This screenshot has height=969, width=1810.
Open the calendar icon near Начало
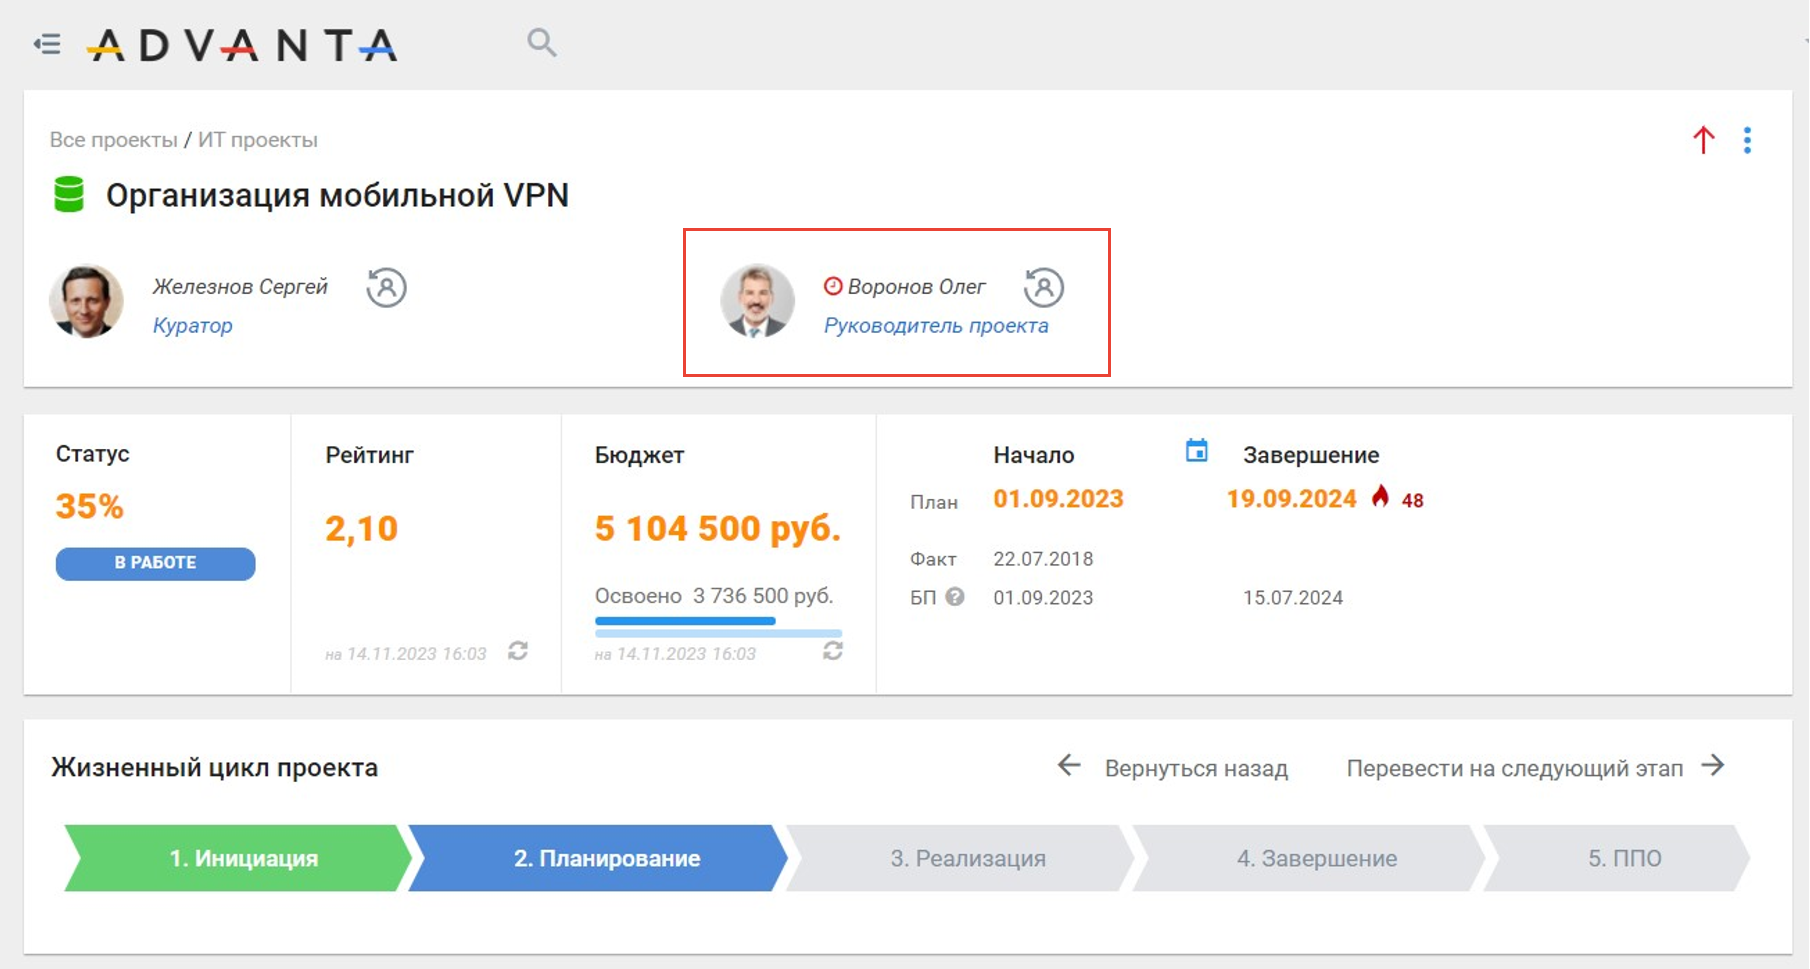(x=1196, y=451)
